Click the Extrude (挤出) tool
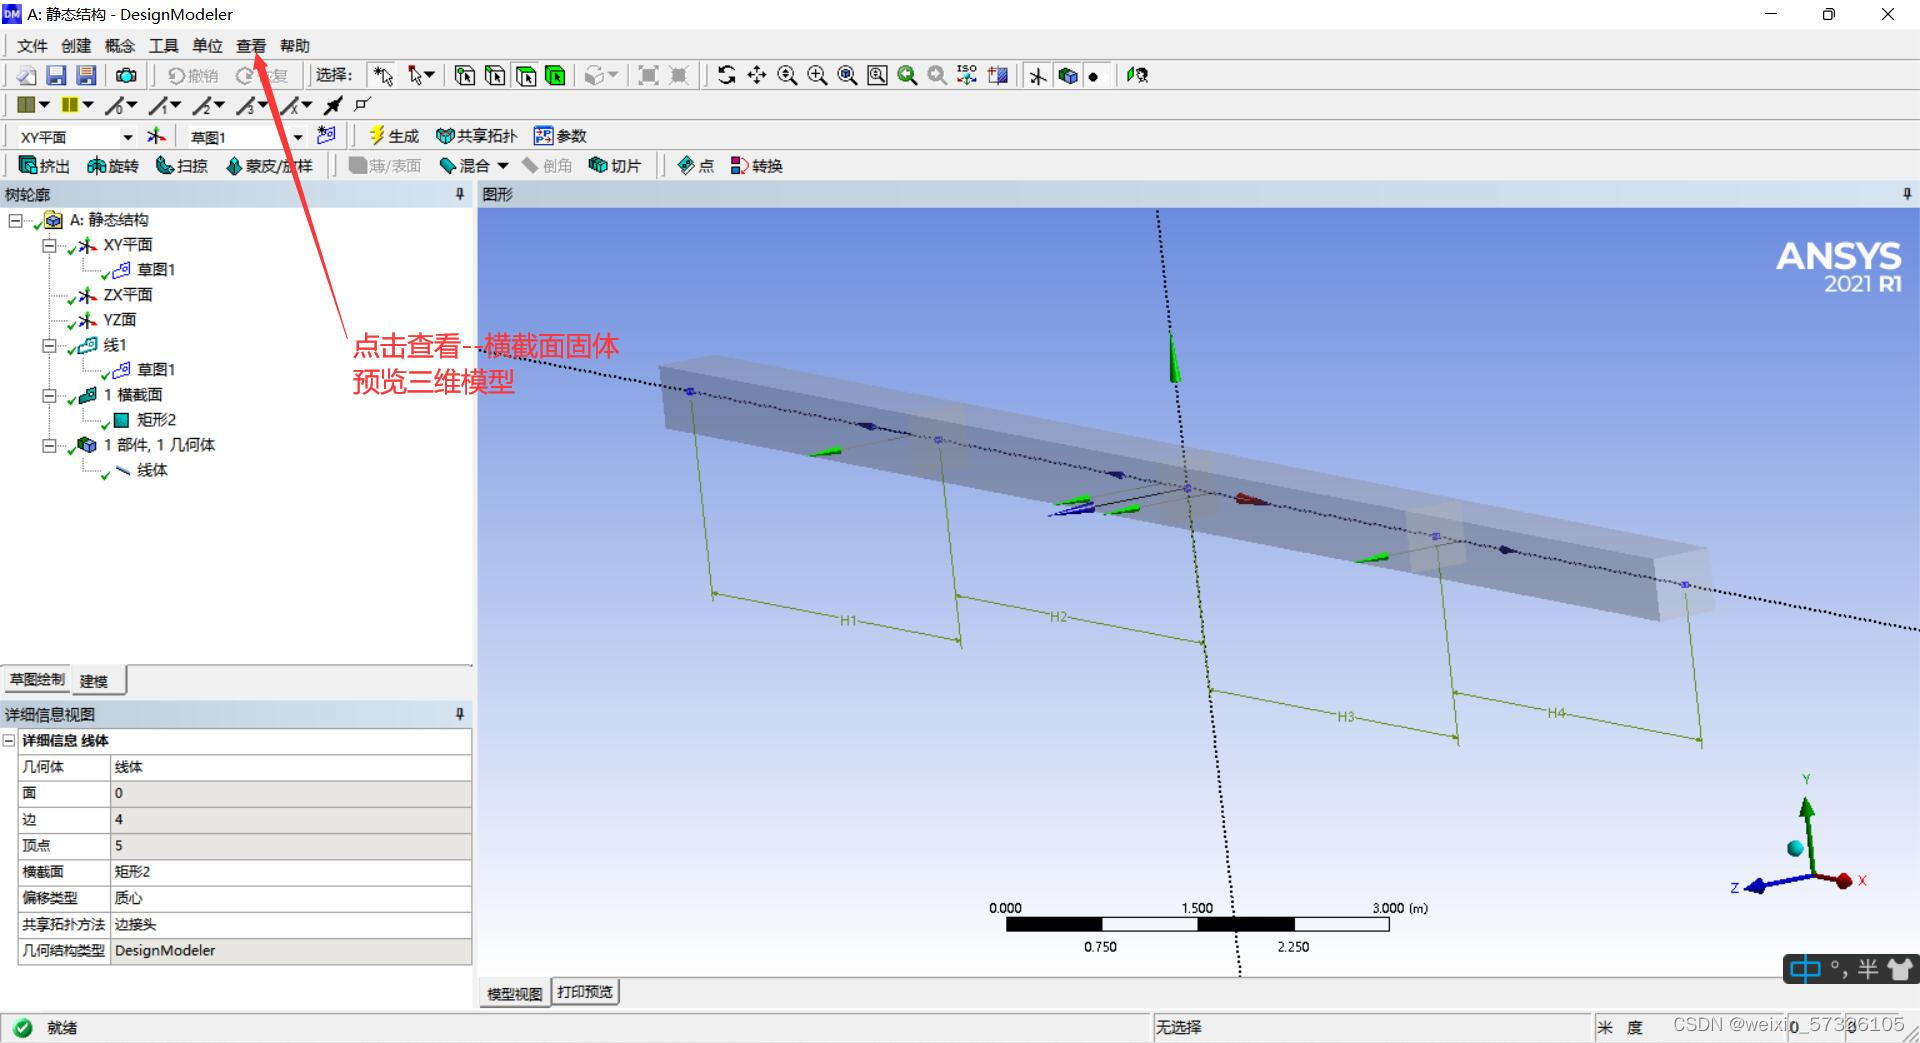This screenshot has width=1920, height=1043. [44, 166]
